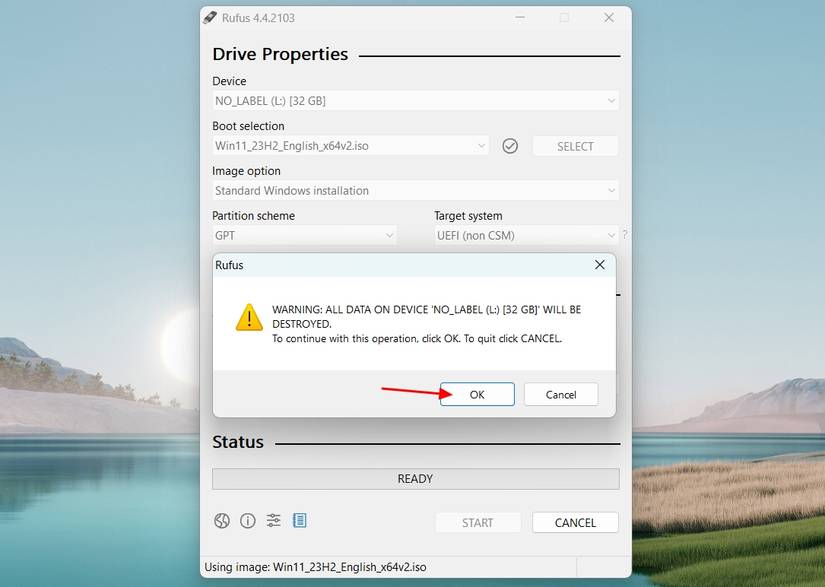Image resolution: width=825 pixels, height=587 pixels.
Task: Confirm the data destruction warning with OK
Action: (477, 394)
